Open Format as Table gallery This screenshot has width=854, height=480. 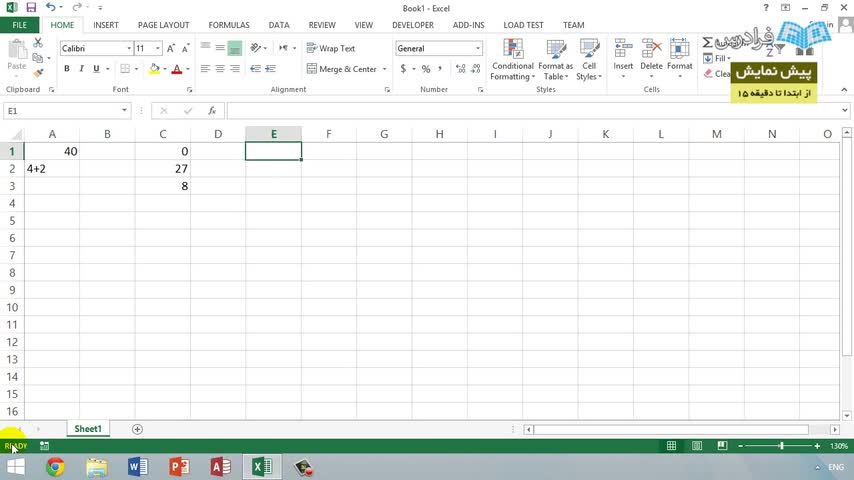pyautogui.click(x=556, y=60)
